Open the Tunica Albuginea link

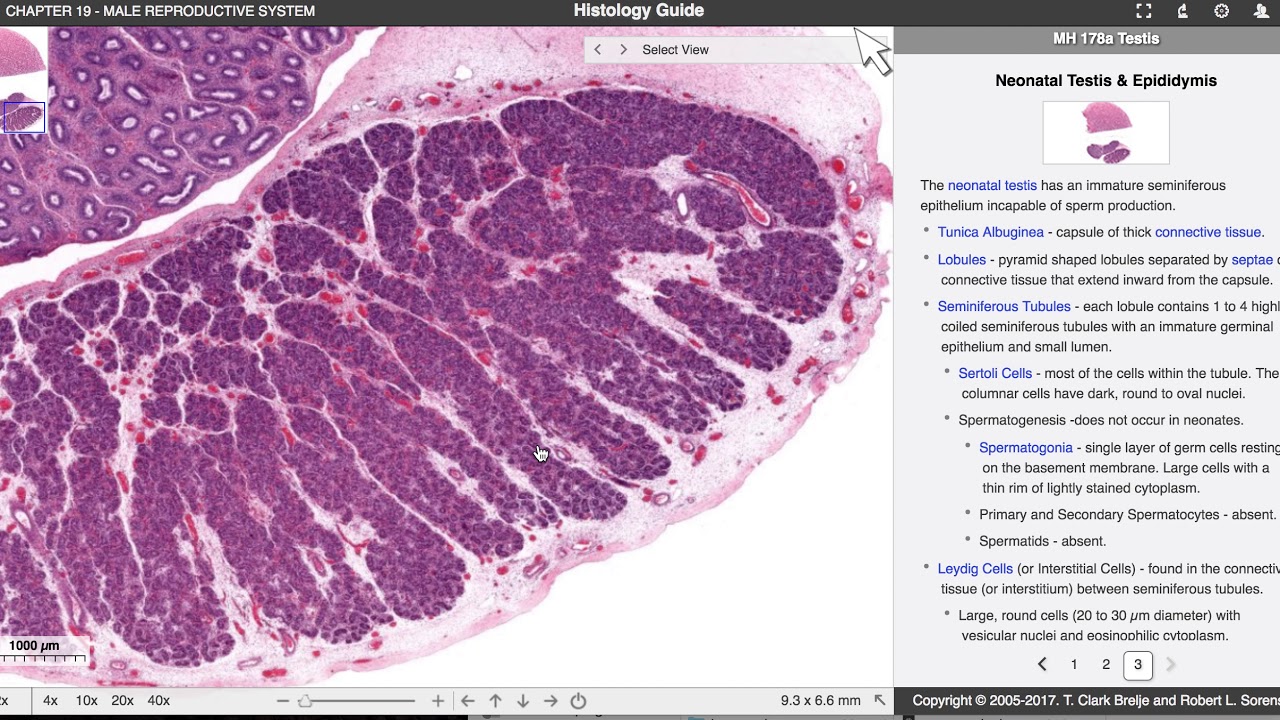click(x=990, y=232)
